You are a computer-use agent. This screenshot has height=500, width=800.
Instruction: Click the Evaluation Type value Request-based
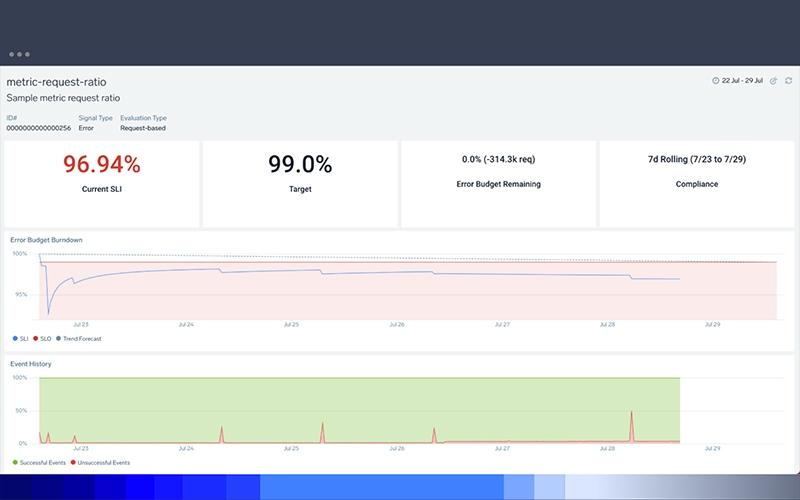143,128
